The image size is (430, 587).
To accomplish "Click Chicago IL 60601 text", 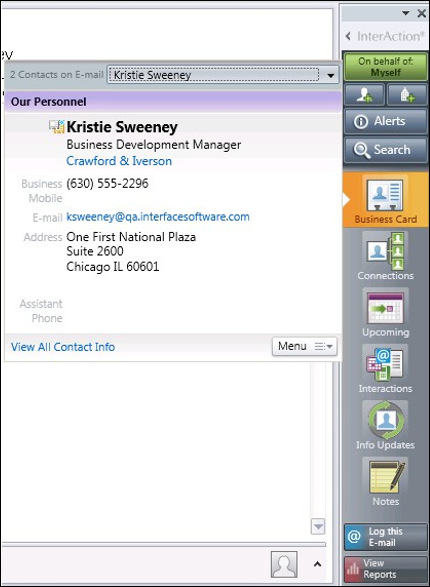I will click(x=113, y=267).
